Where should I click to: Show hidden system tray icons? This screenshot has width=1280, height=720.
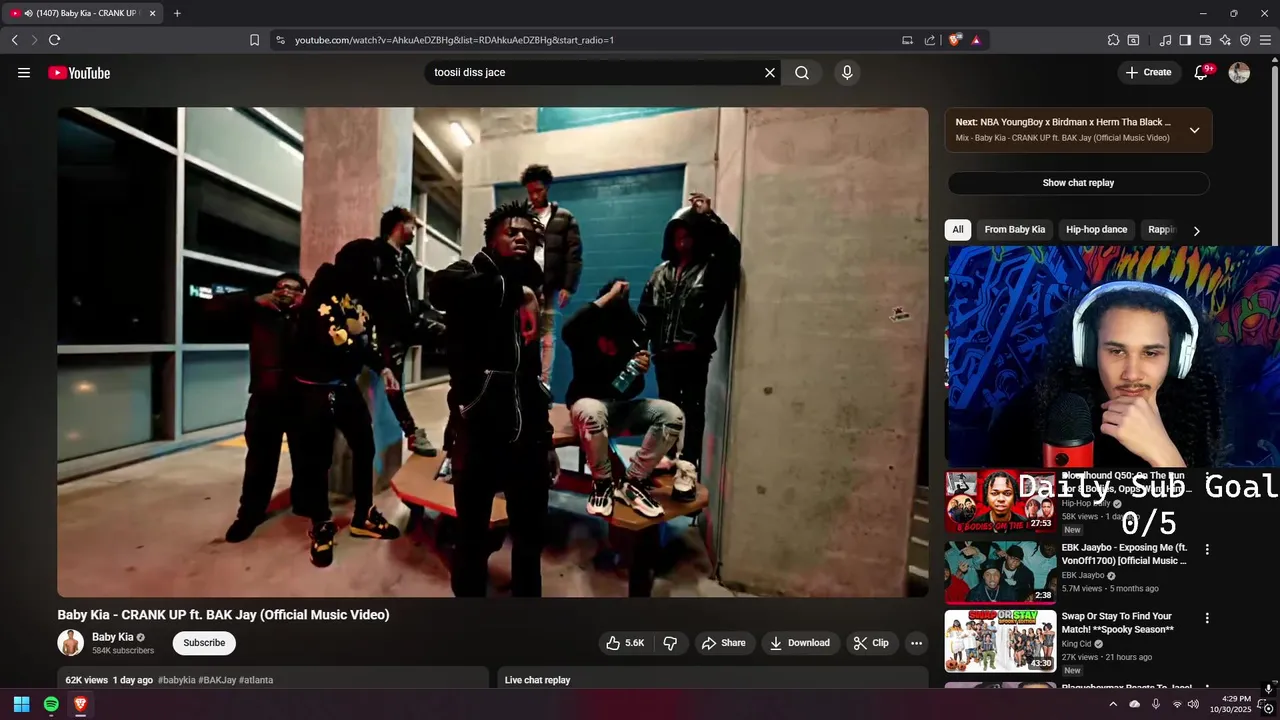point(1113,705)
